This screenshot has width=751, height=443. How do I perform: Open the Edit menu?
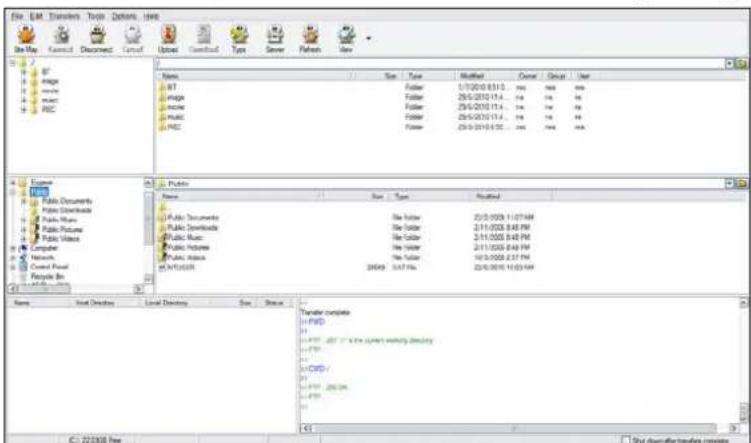(36, 16)
